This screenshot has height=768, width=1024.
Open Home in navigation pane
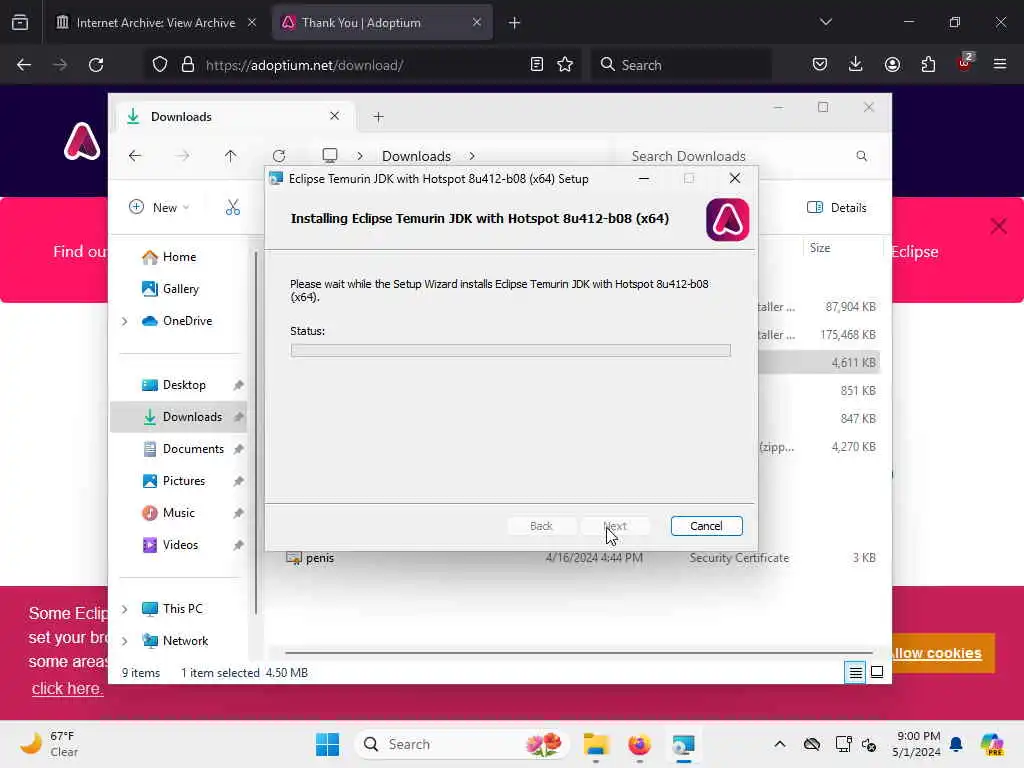click(180, 257)
